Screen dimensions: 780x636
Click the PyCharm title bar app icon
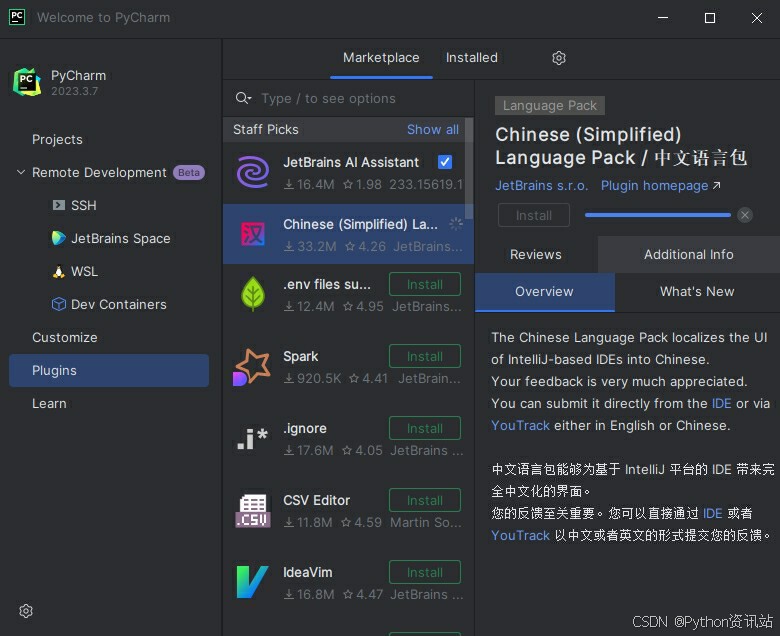coord(17,17)
